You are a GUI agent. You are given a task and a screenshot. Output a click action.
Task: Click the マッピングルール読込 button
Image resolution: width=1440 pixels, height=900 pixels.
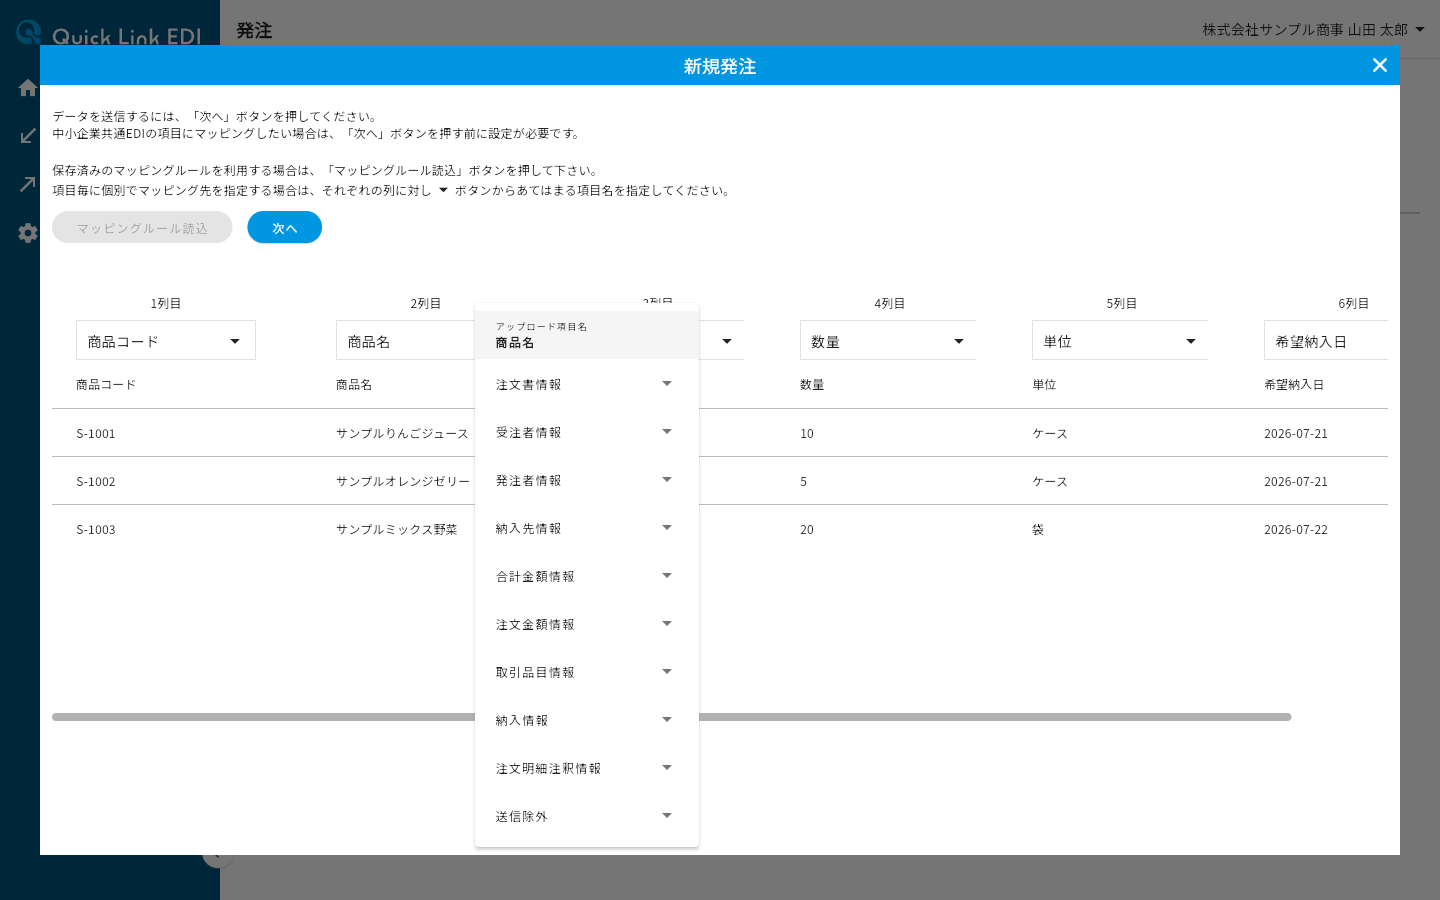point(142,227)
